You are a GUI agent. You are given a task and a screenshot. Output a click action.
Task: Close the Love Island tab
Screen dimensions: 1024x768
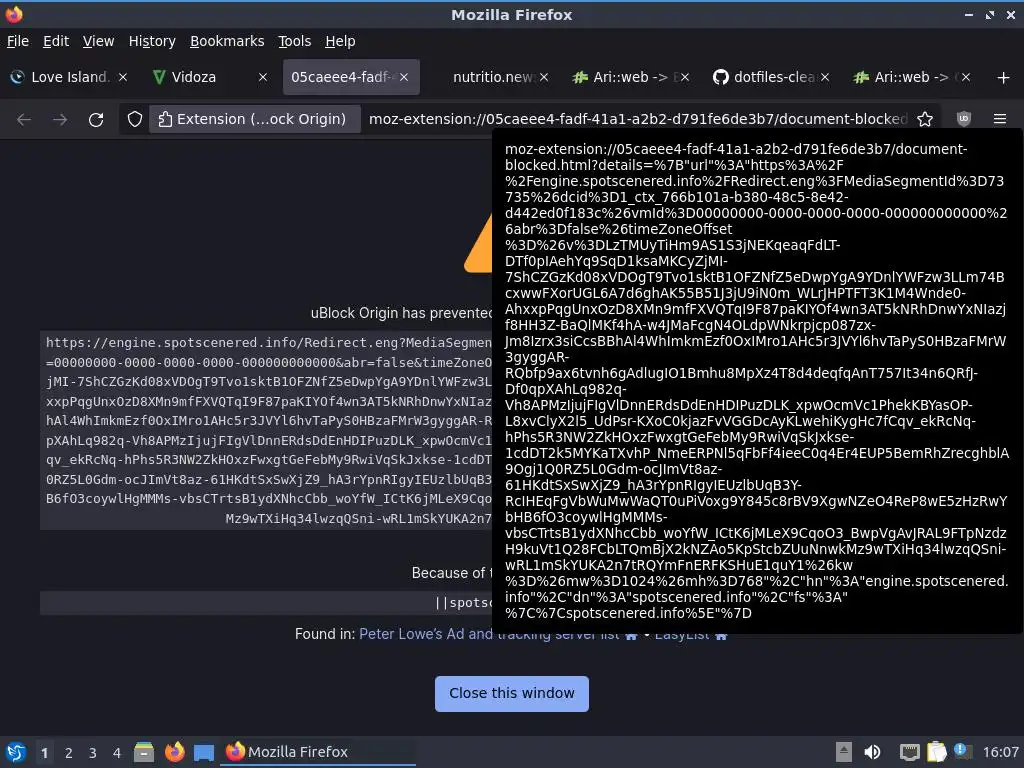(x=123, y=77)
